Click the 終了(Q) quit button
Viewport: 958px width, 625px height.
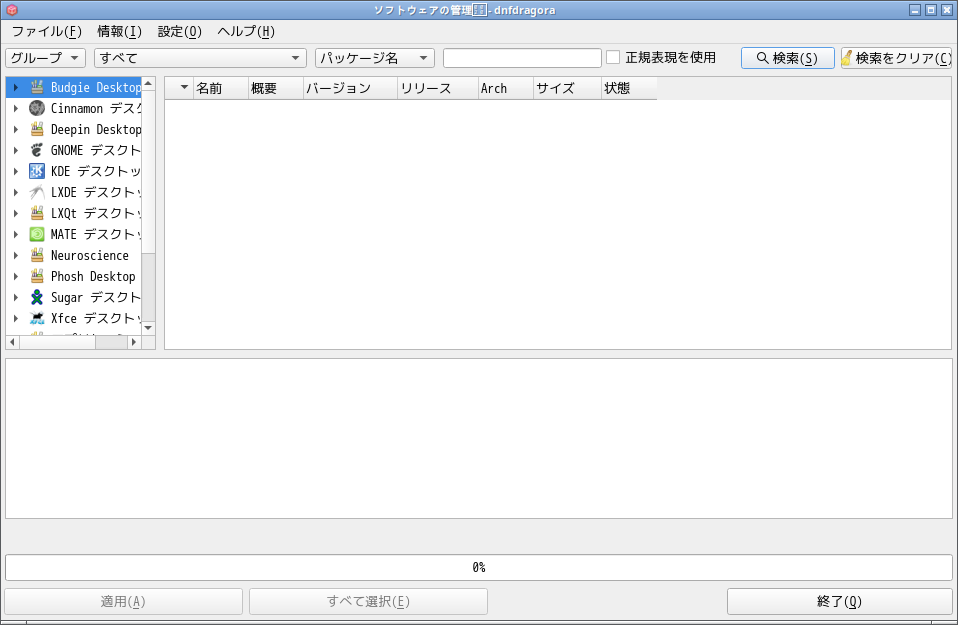(839, 602)
